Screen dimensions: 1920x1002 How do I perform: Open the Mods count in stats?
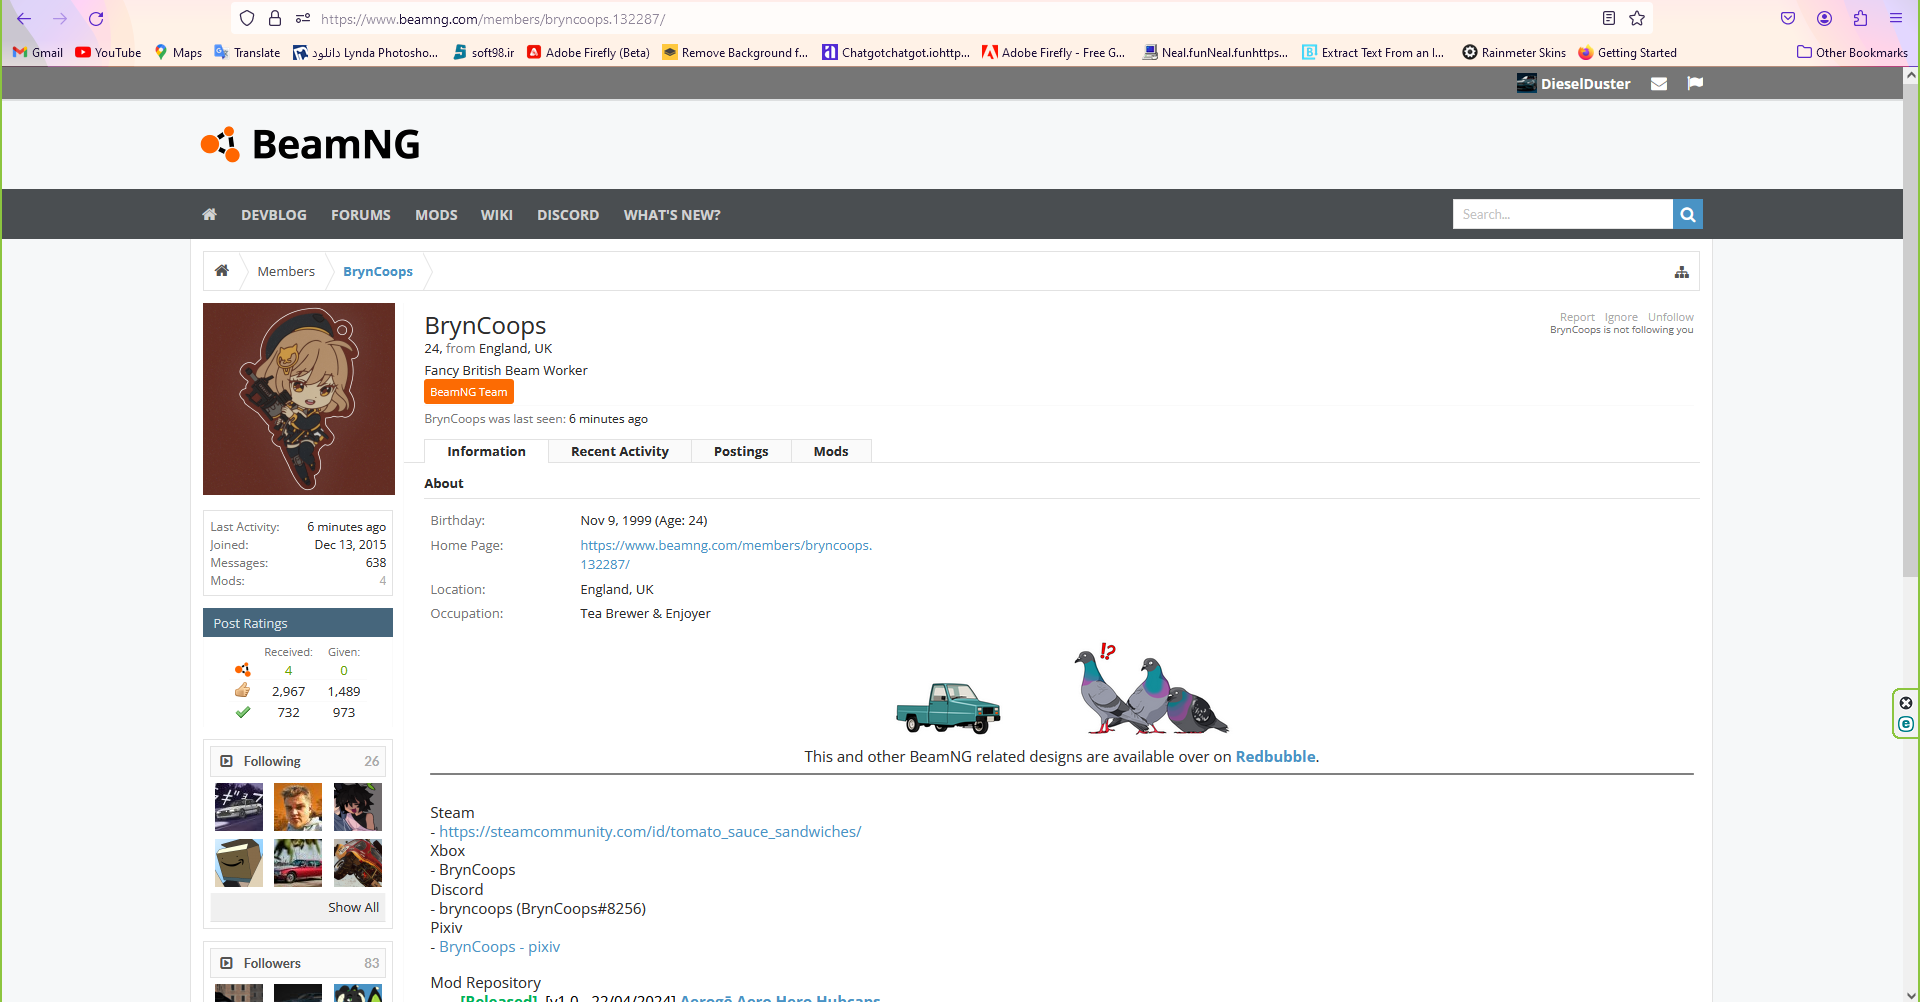[x=382, y=581]
